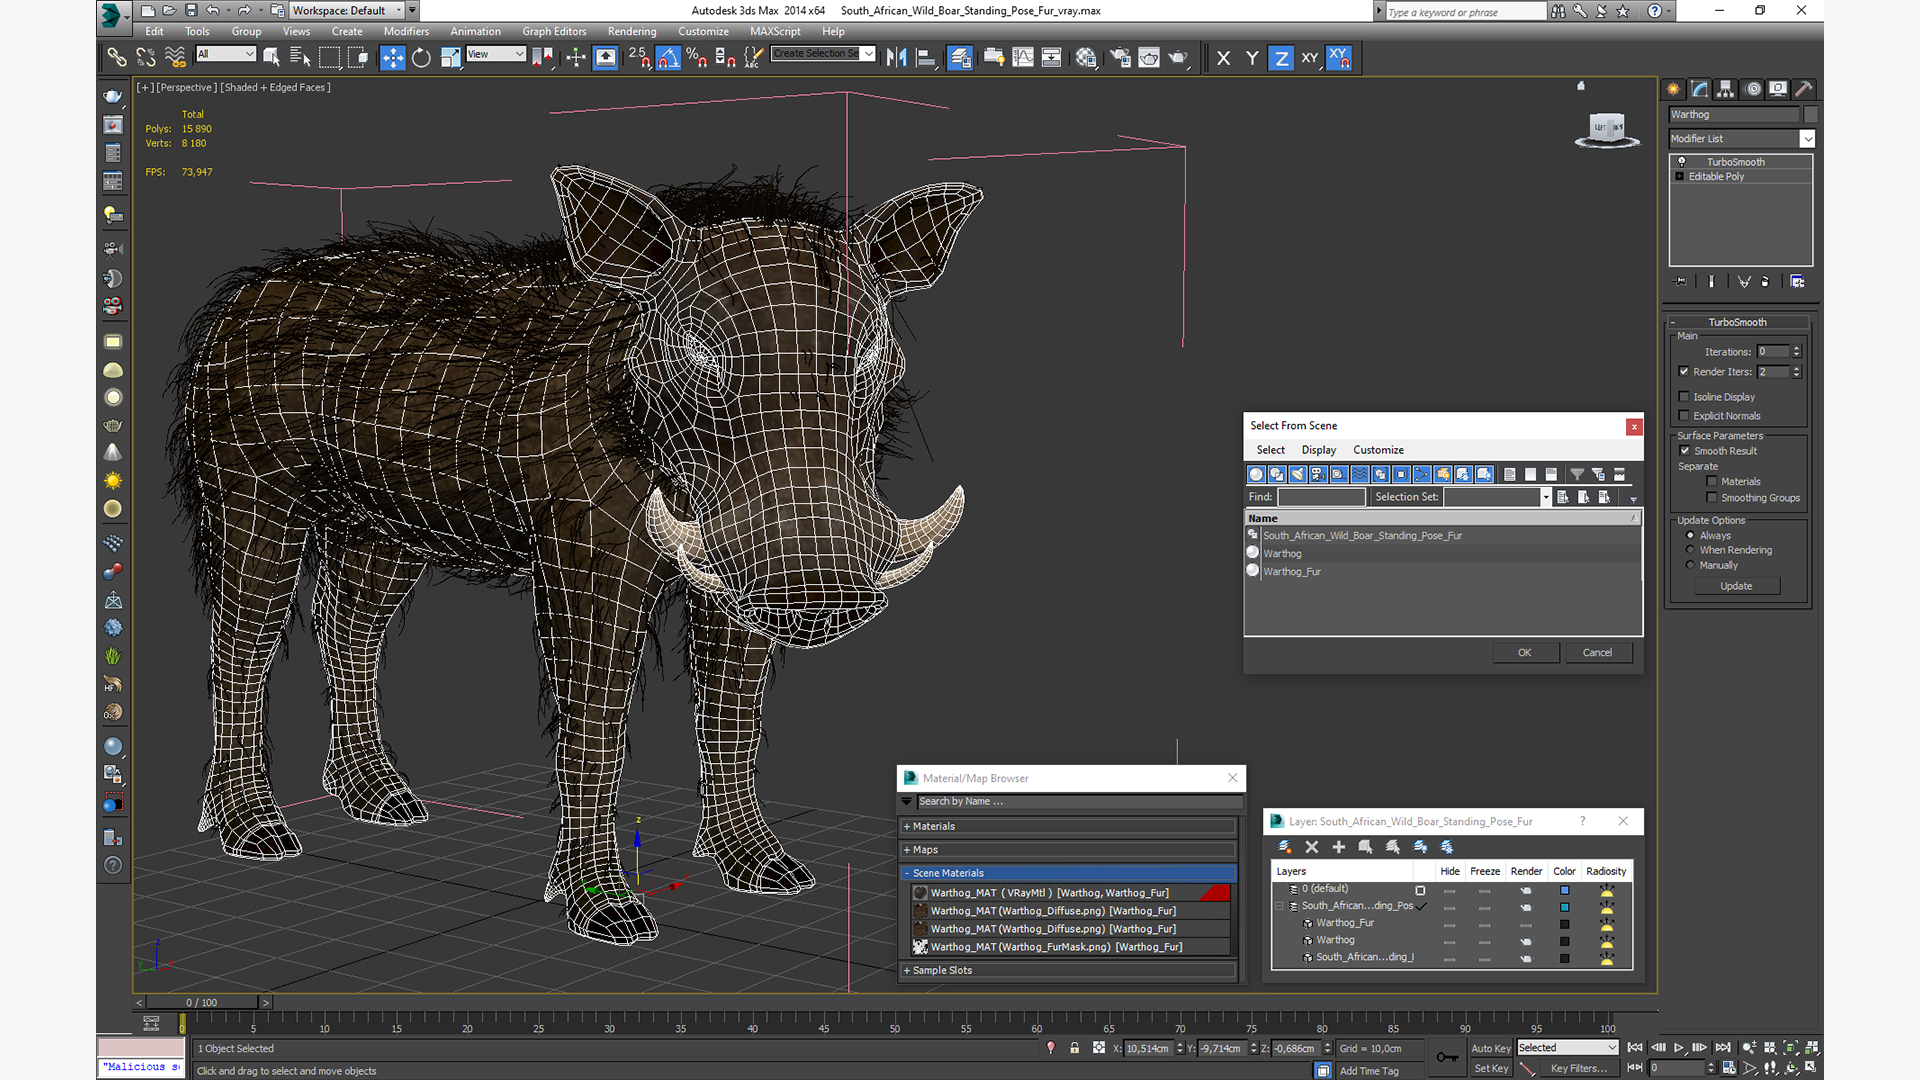Enable Separate by Materials checkbox

(1712, 481)
